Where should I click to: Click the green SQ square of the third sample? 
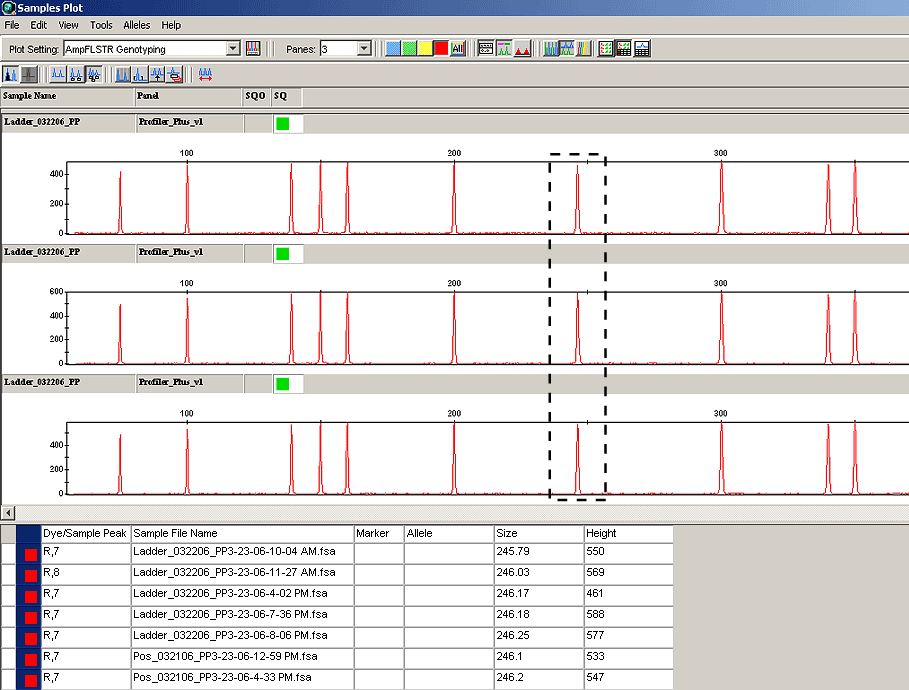tap(282, 384)
